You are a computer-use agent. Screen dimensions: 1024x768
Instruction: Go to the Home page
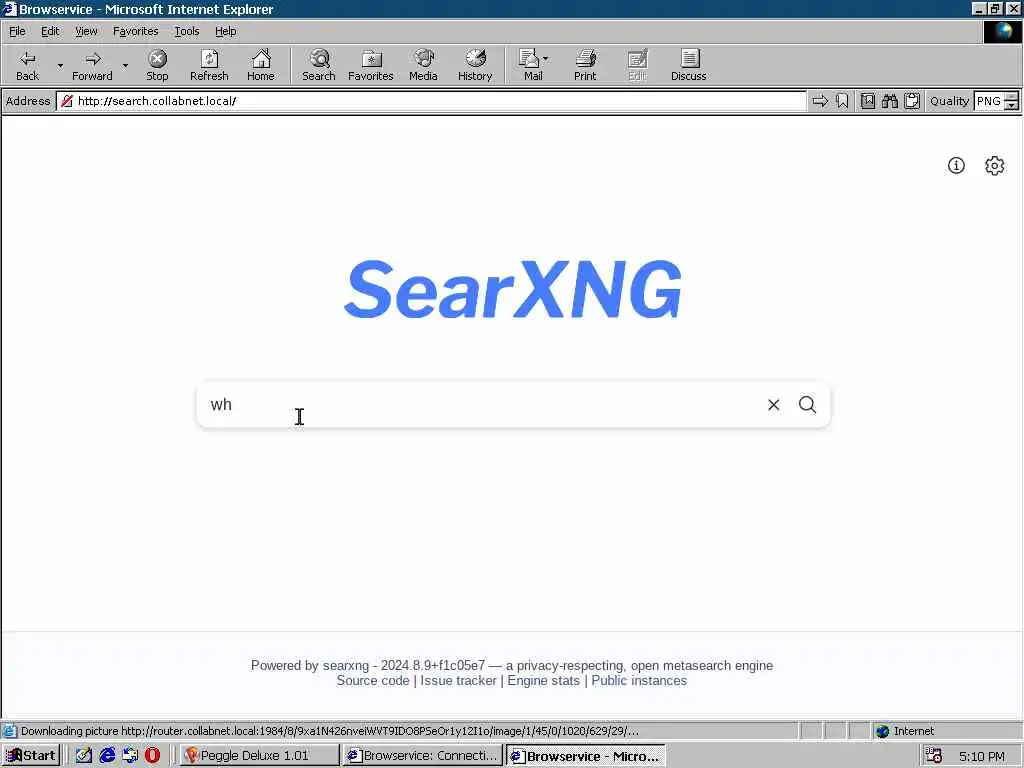click(x=261, y=65)
